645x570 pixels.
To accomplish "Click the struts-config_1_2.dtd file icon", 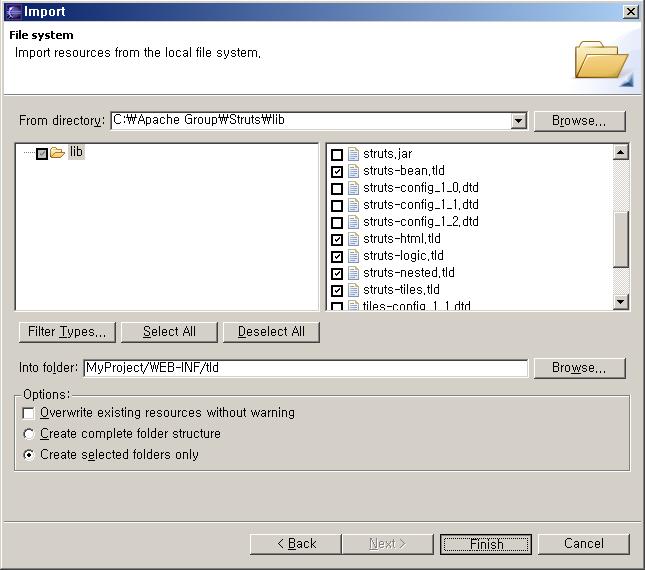I will [x=353, y=222].
